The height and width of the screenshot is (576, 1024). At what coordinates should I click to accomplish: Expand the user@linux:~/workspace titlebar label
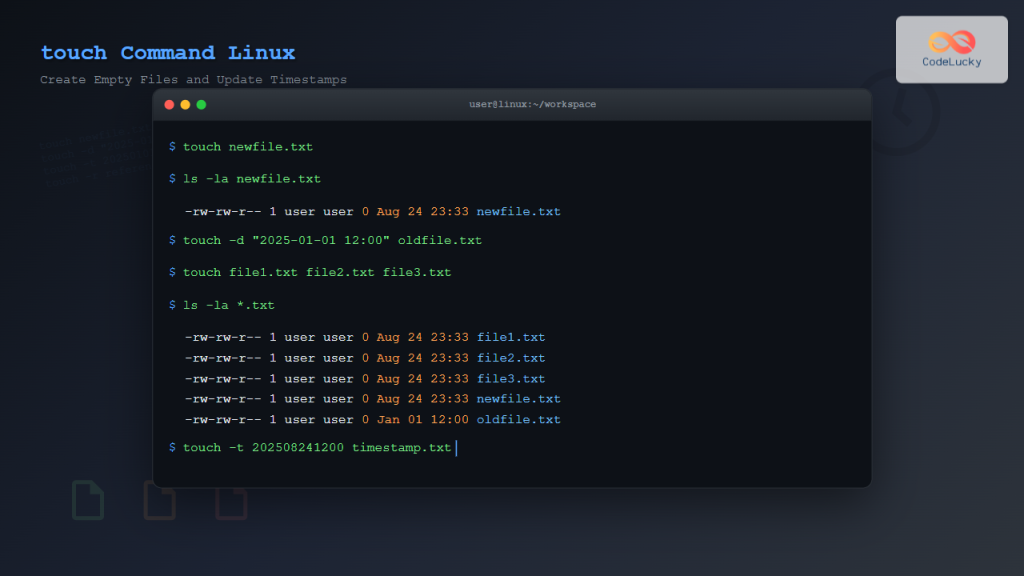tap(532, 103)
